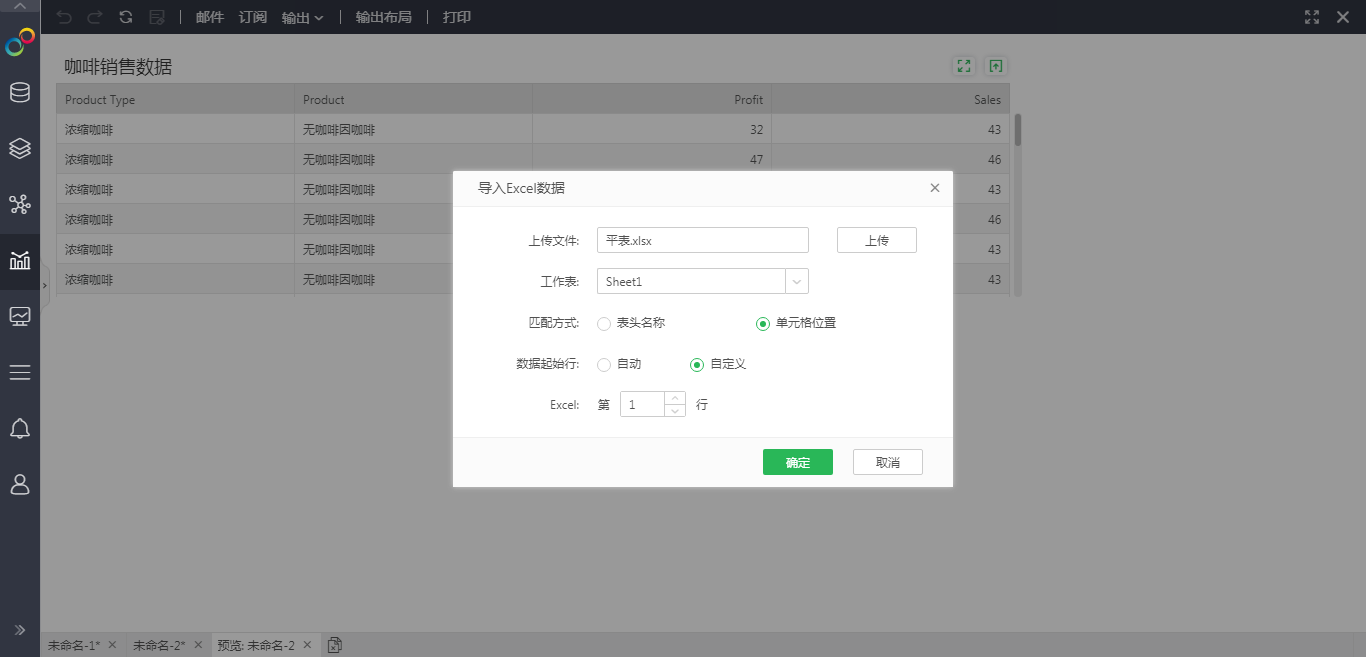1366x657 pixels.
Task: Click the 输出布局 menu item
Action: coord(383,17)
